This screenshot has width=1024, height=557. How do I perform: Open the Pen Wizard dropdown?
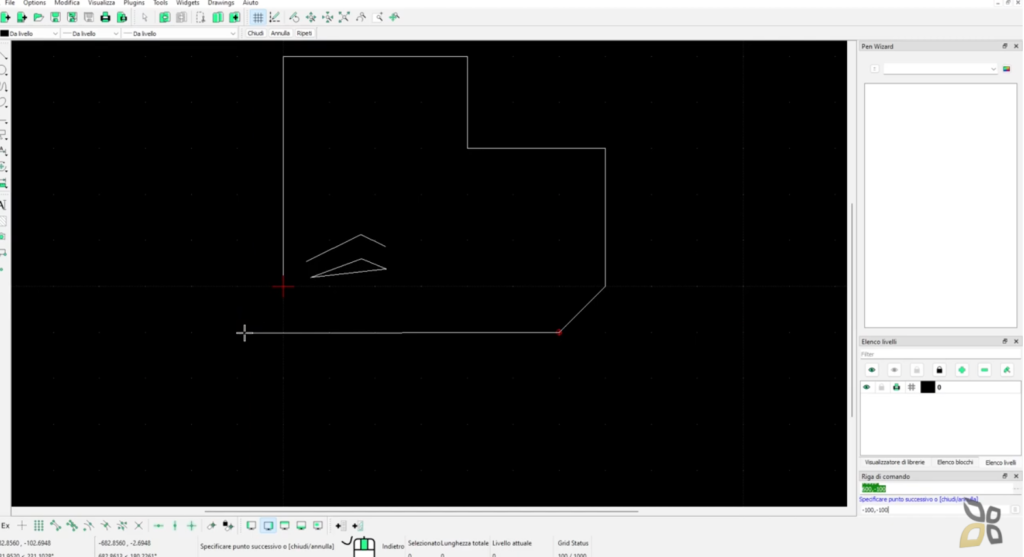(940, 69)
